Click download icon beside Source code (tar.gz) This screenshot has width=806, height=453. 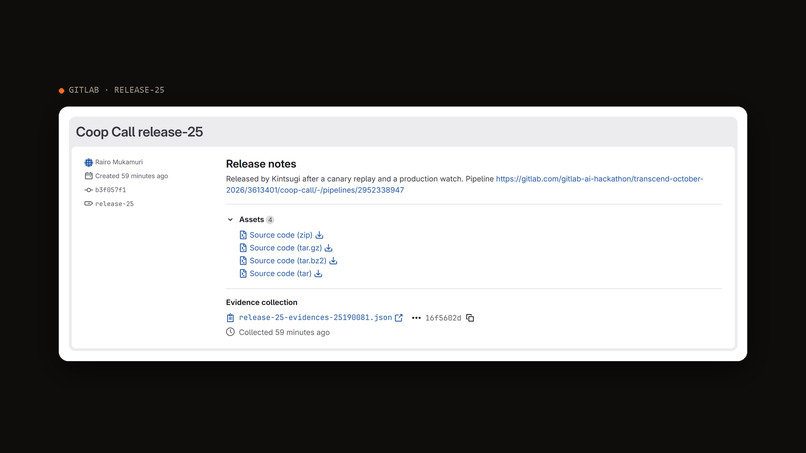pos(328,248)
